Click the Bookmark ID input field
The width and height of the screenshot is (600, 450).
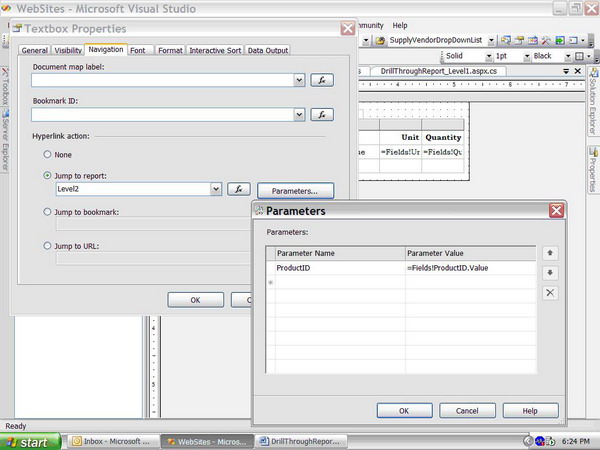click(163, 114)
